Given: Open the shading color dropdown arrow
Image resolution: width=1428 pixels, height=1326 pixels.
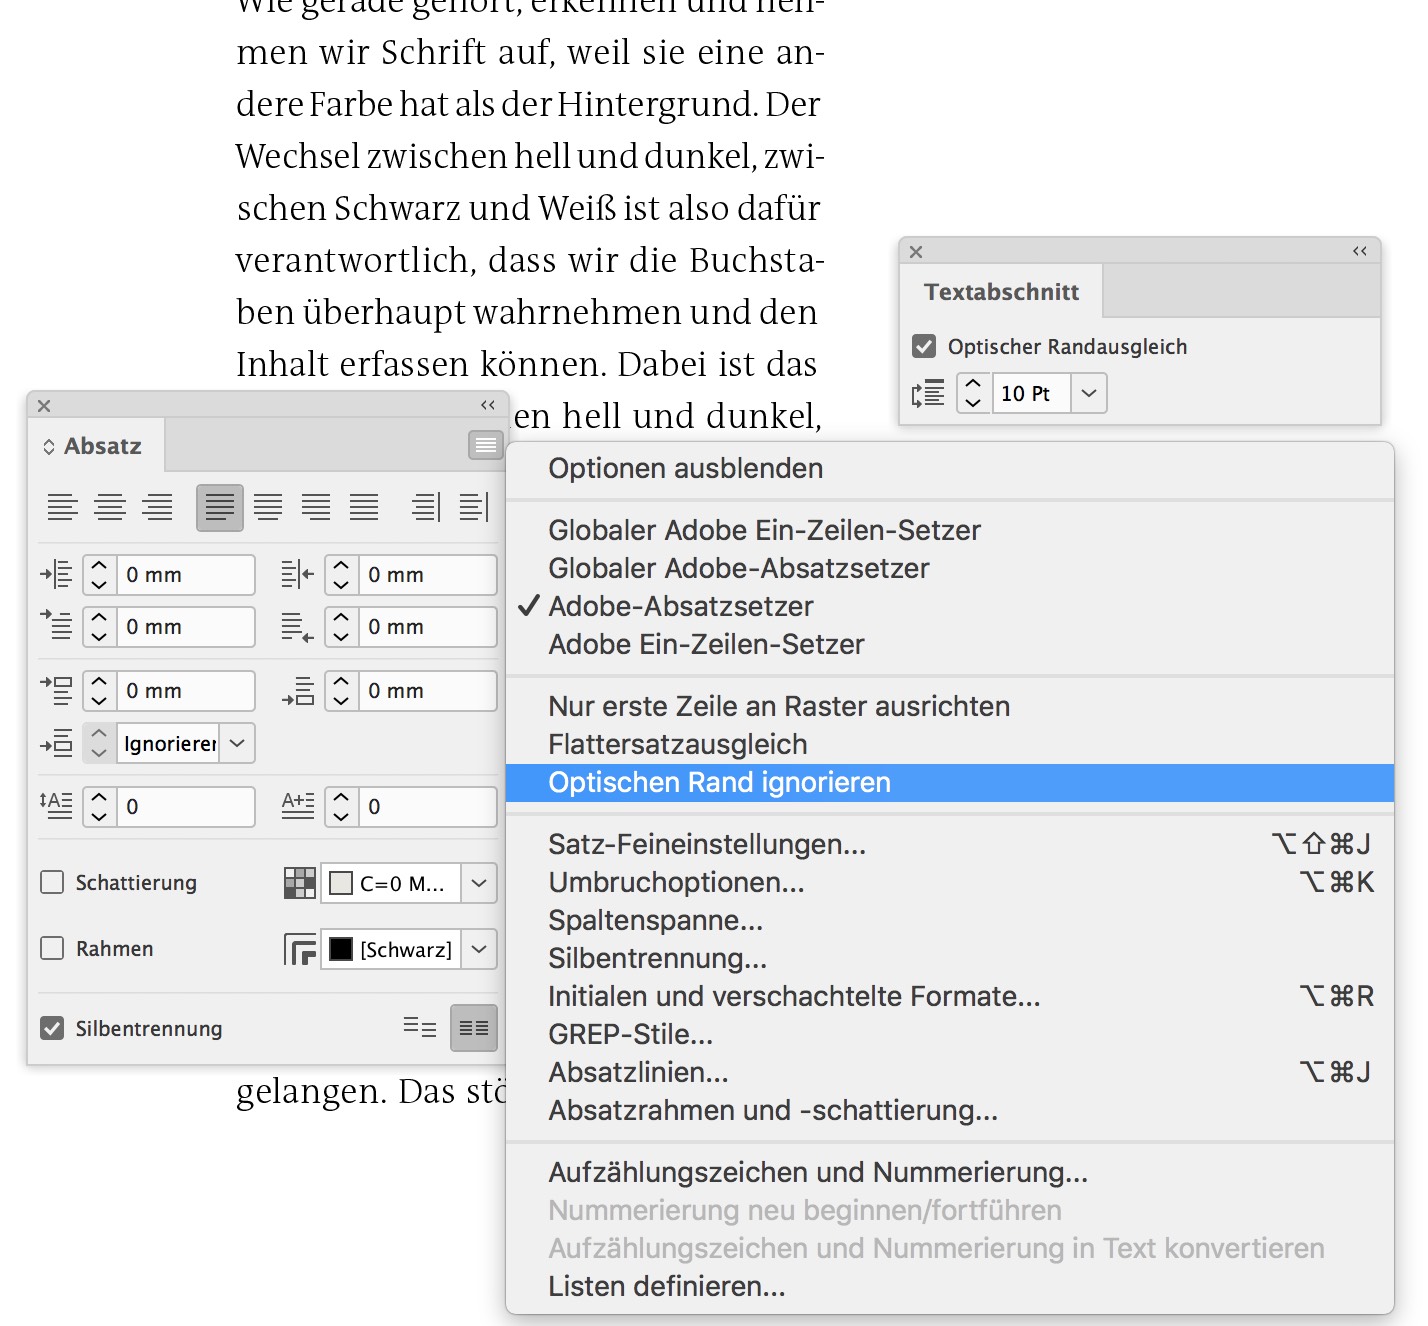Looking at the screenshot, I should [x=479, y=883].
